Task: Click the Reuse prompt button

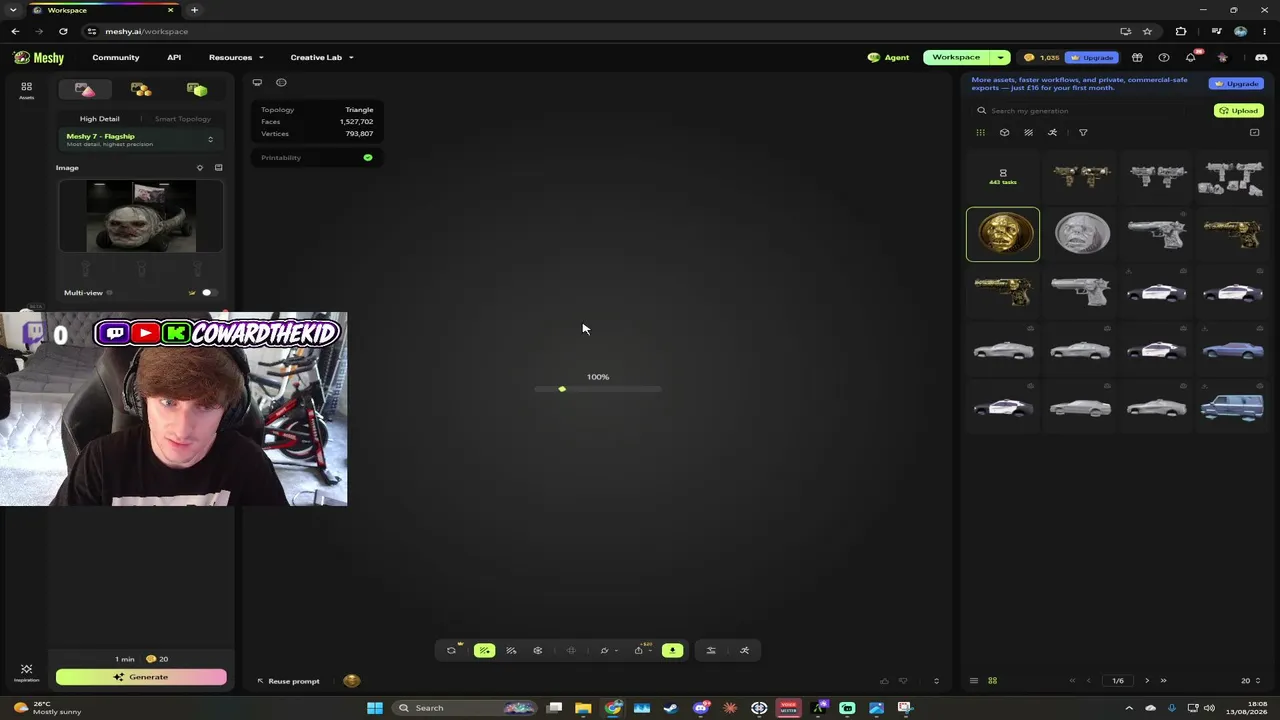Action: [x=288, y=682]
